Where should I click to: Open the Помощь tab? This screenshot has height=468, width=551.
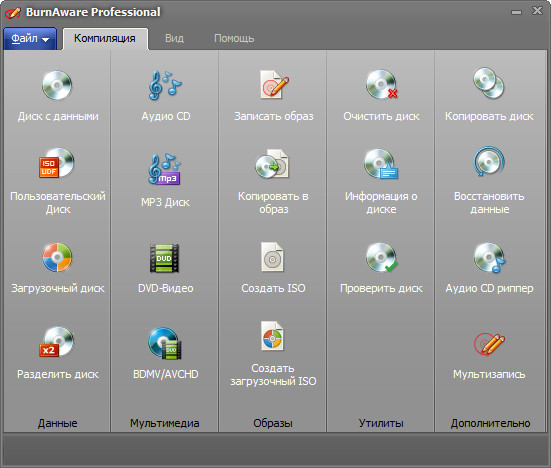point(234,38)
